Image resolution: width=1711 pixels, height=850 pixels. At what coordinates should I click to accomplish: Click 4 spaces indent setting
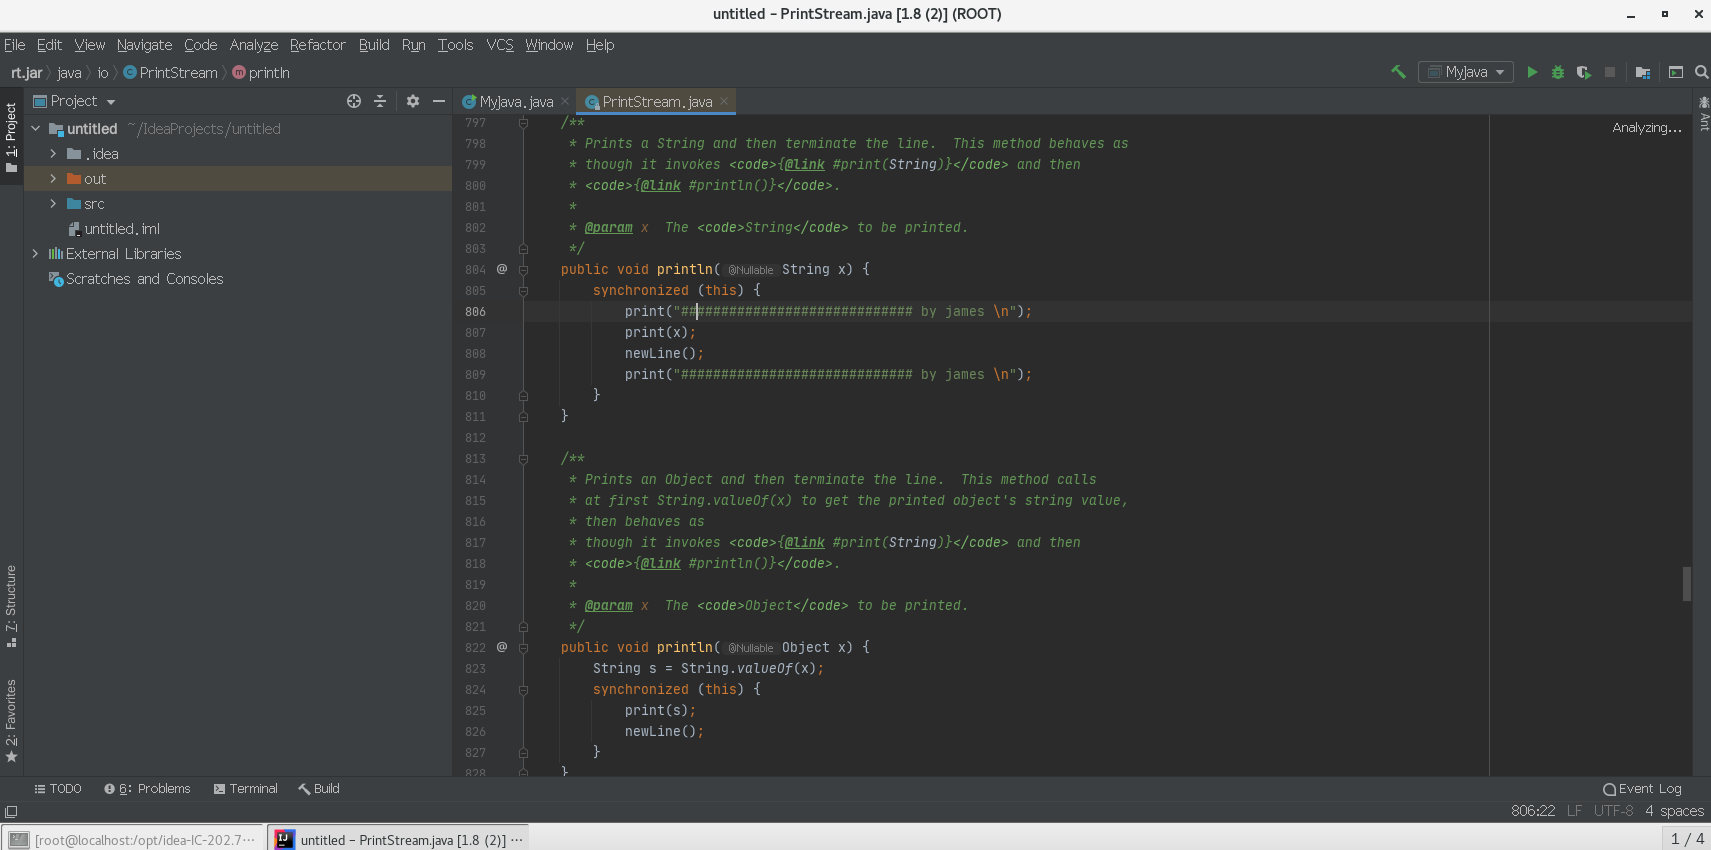(x=1674, y=811)
